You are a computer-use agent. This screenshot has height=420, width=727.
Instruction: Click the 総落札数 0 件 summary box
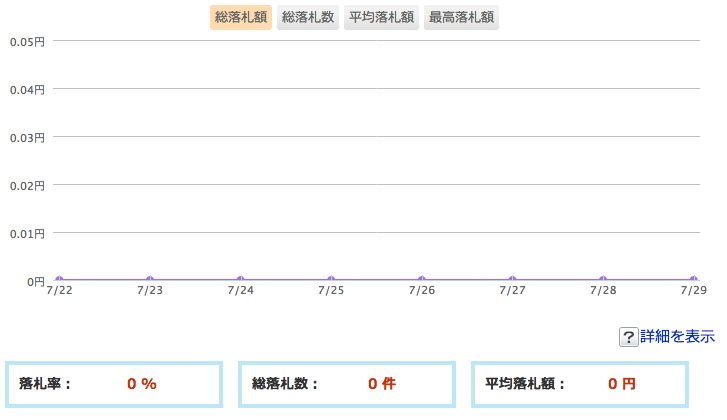(346, 384)
